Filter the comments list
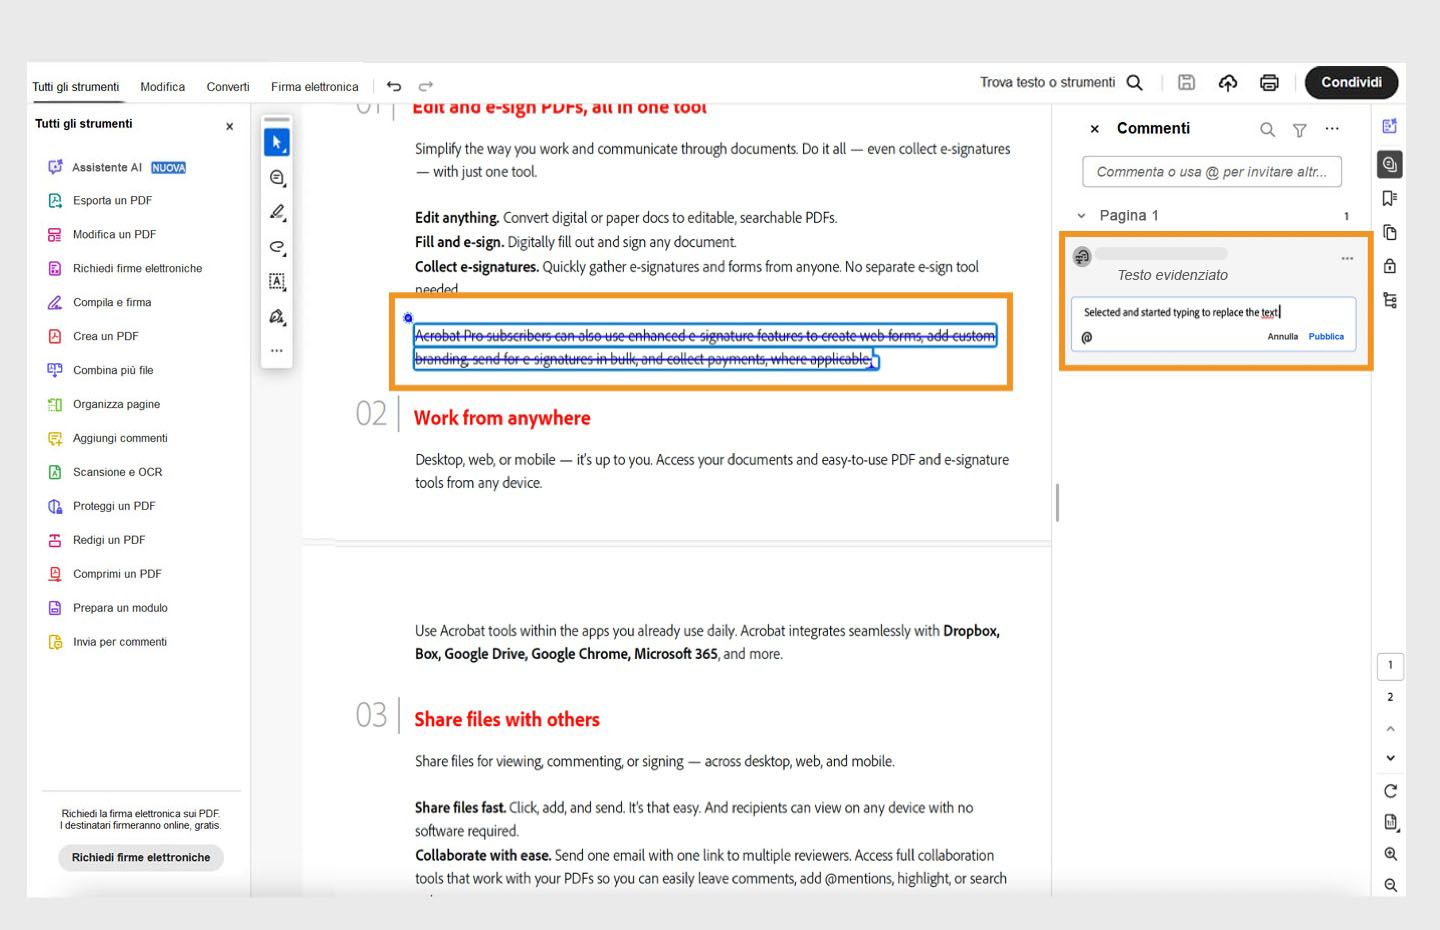This screenshot has height=930, width=1440. (1300, 130)
